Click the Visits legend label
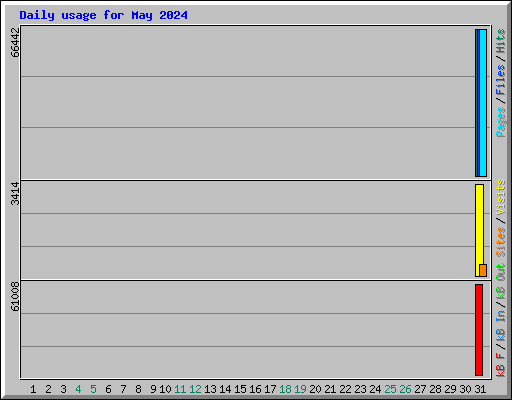512x400 pixels. [501, 197]
